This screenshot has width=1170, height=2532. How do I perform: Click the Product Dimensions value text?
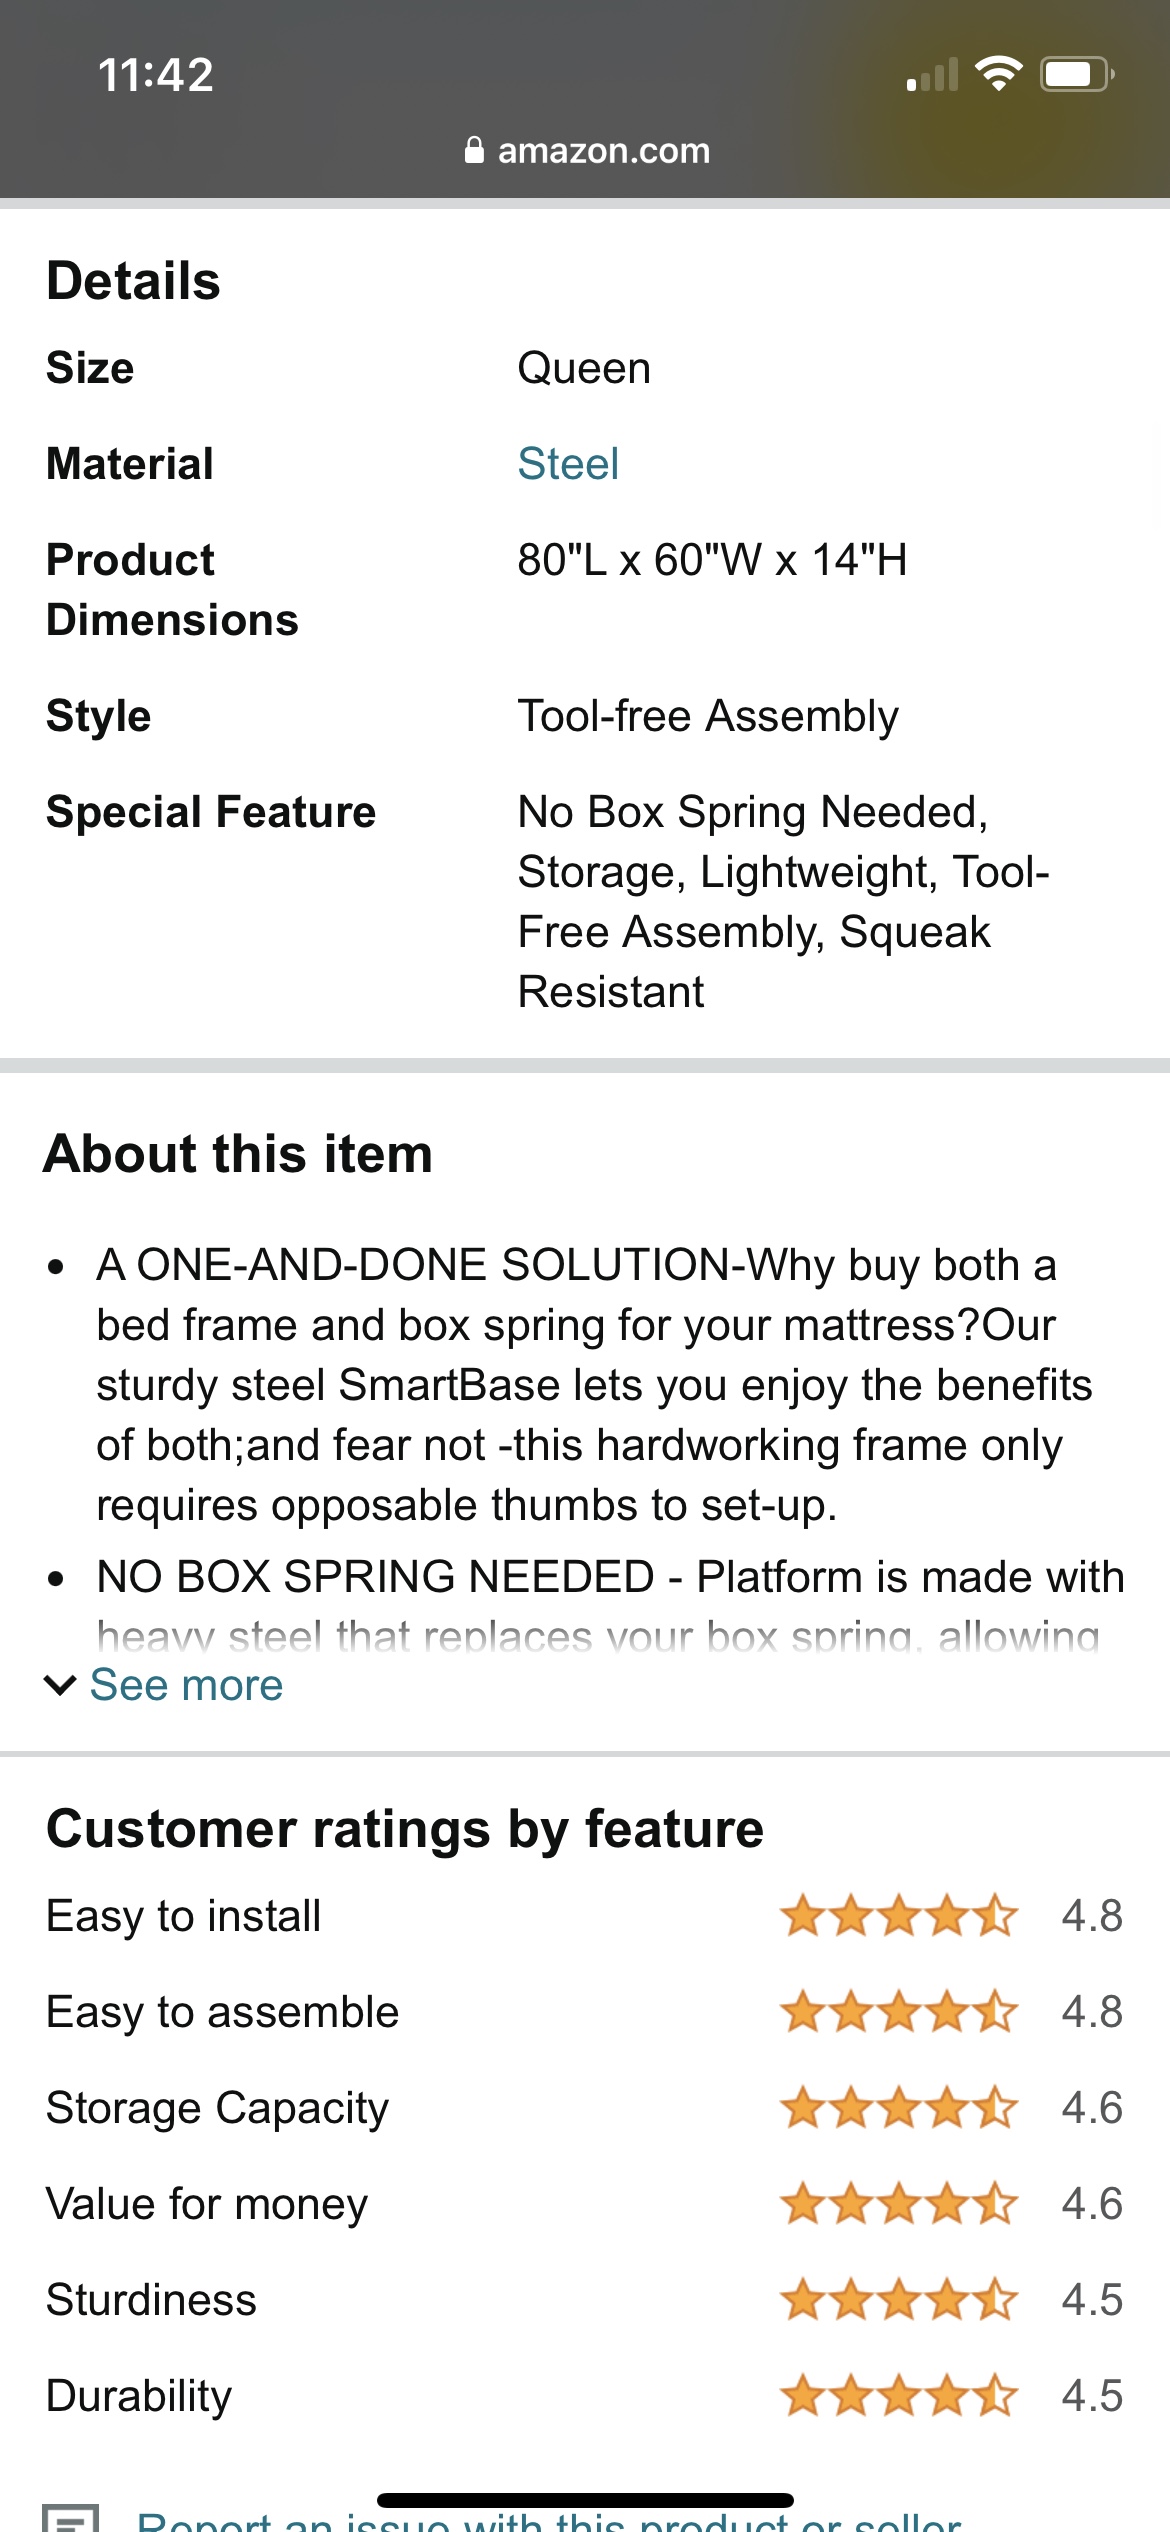(x=712, y=560)
